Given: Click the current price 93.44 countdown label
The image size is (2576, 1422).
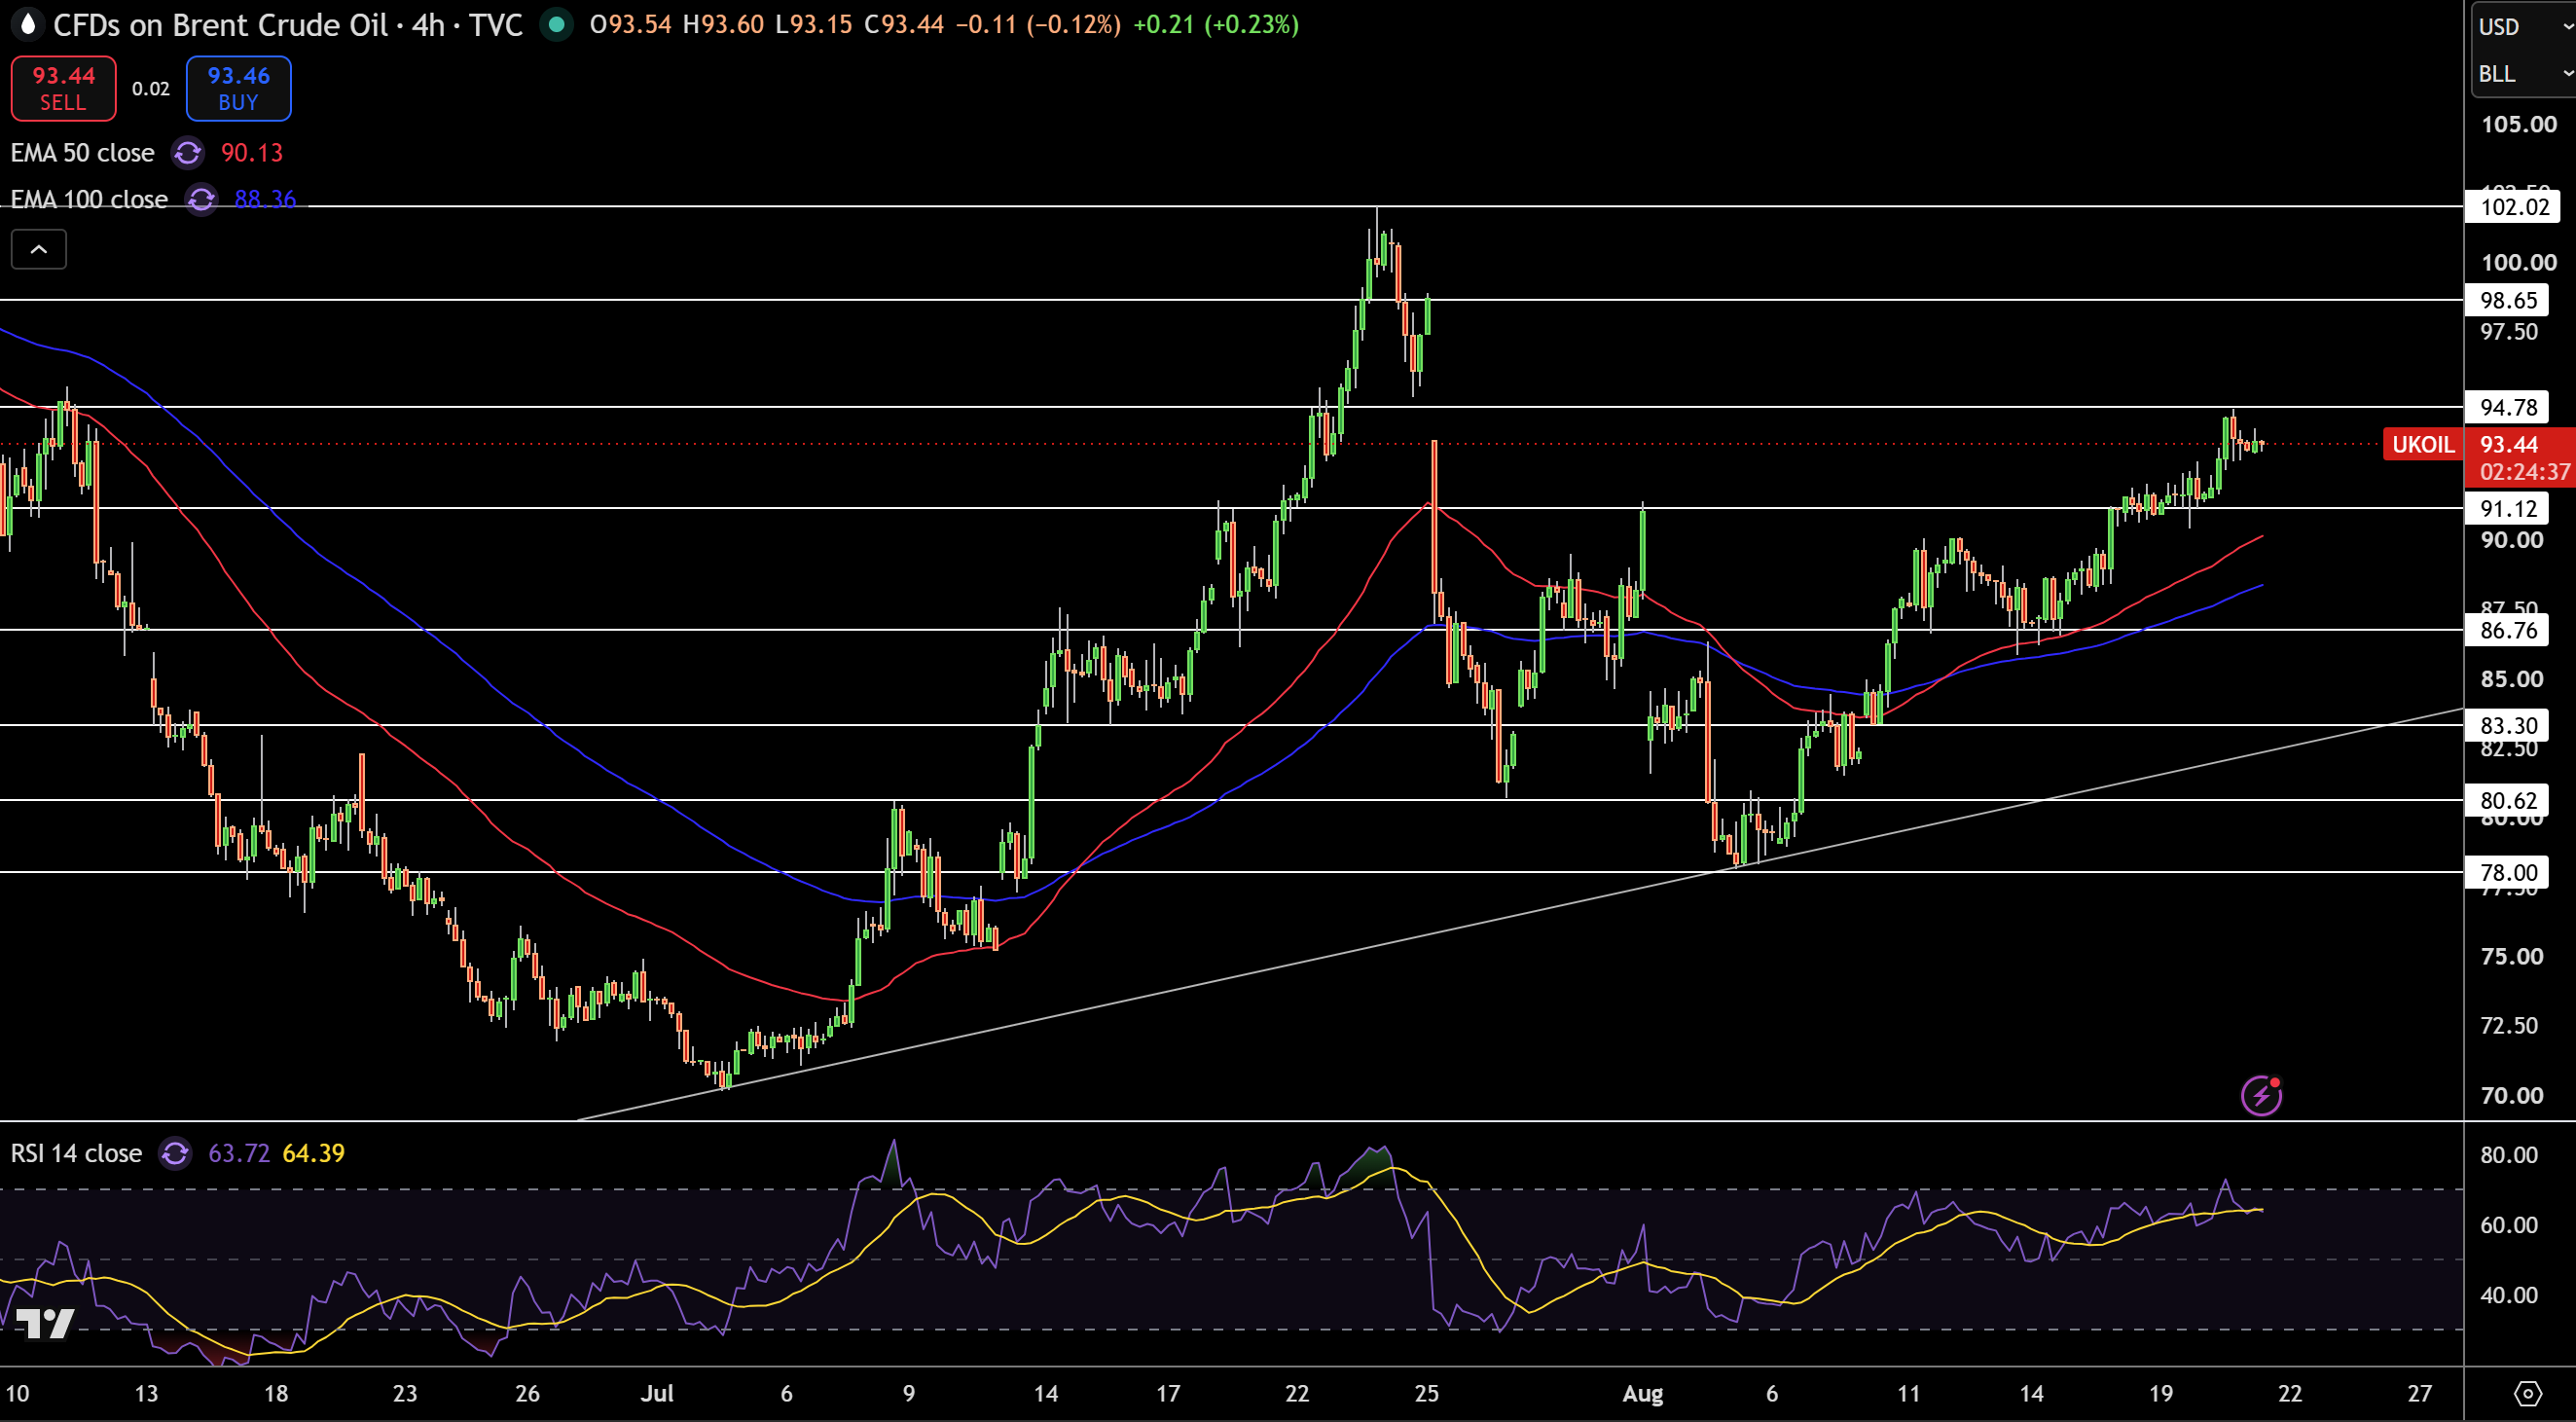Looking at the screenshot, I should point(2521,458).
